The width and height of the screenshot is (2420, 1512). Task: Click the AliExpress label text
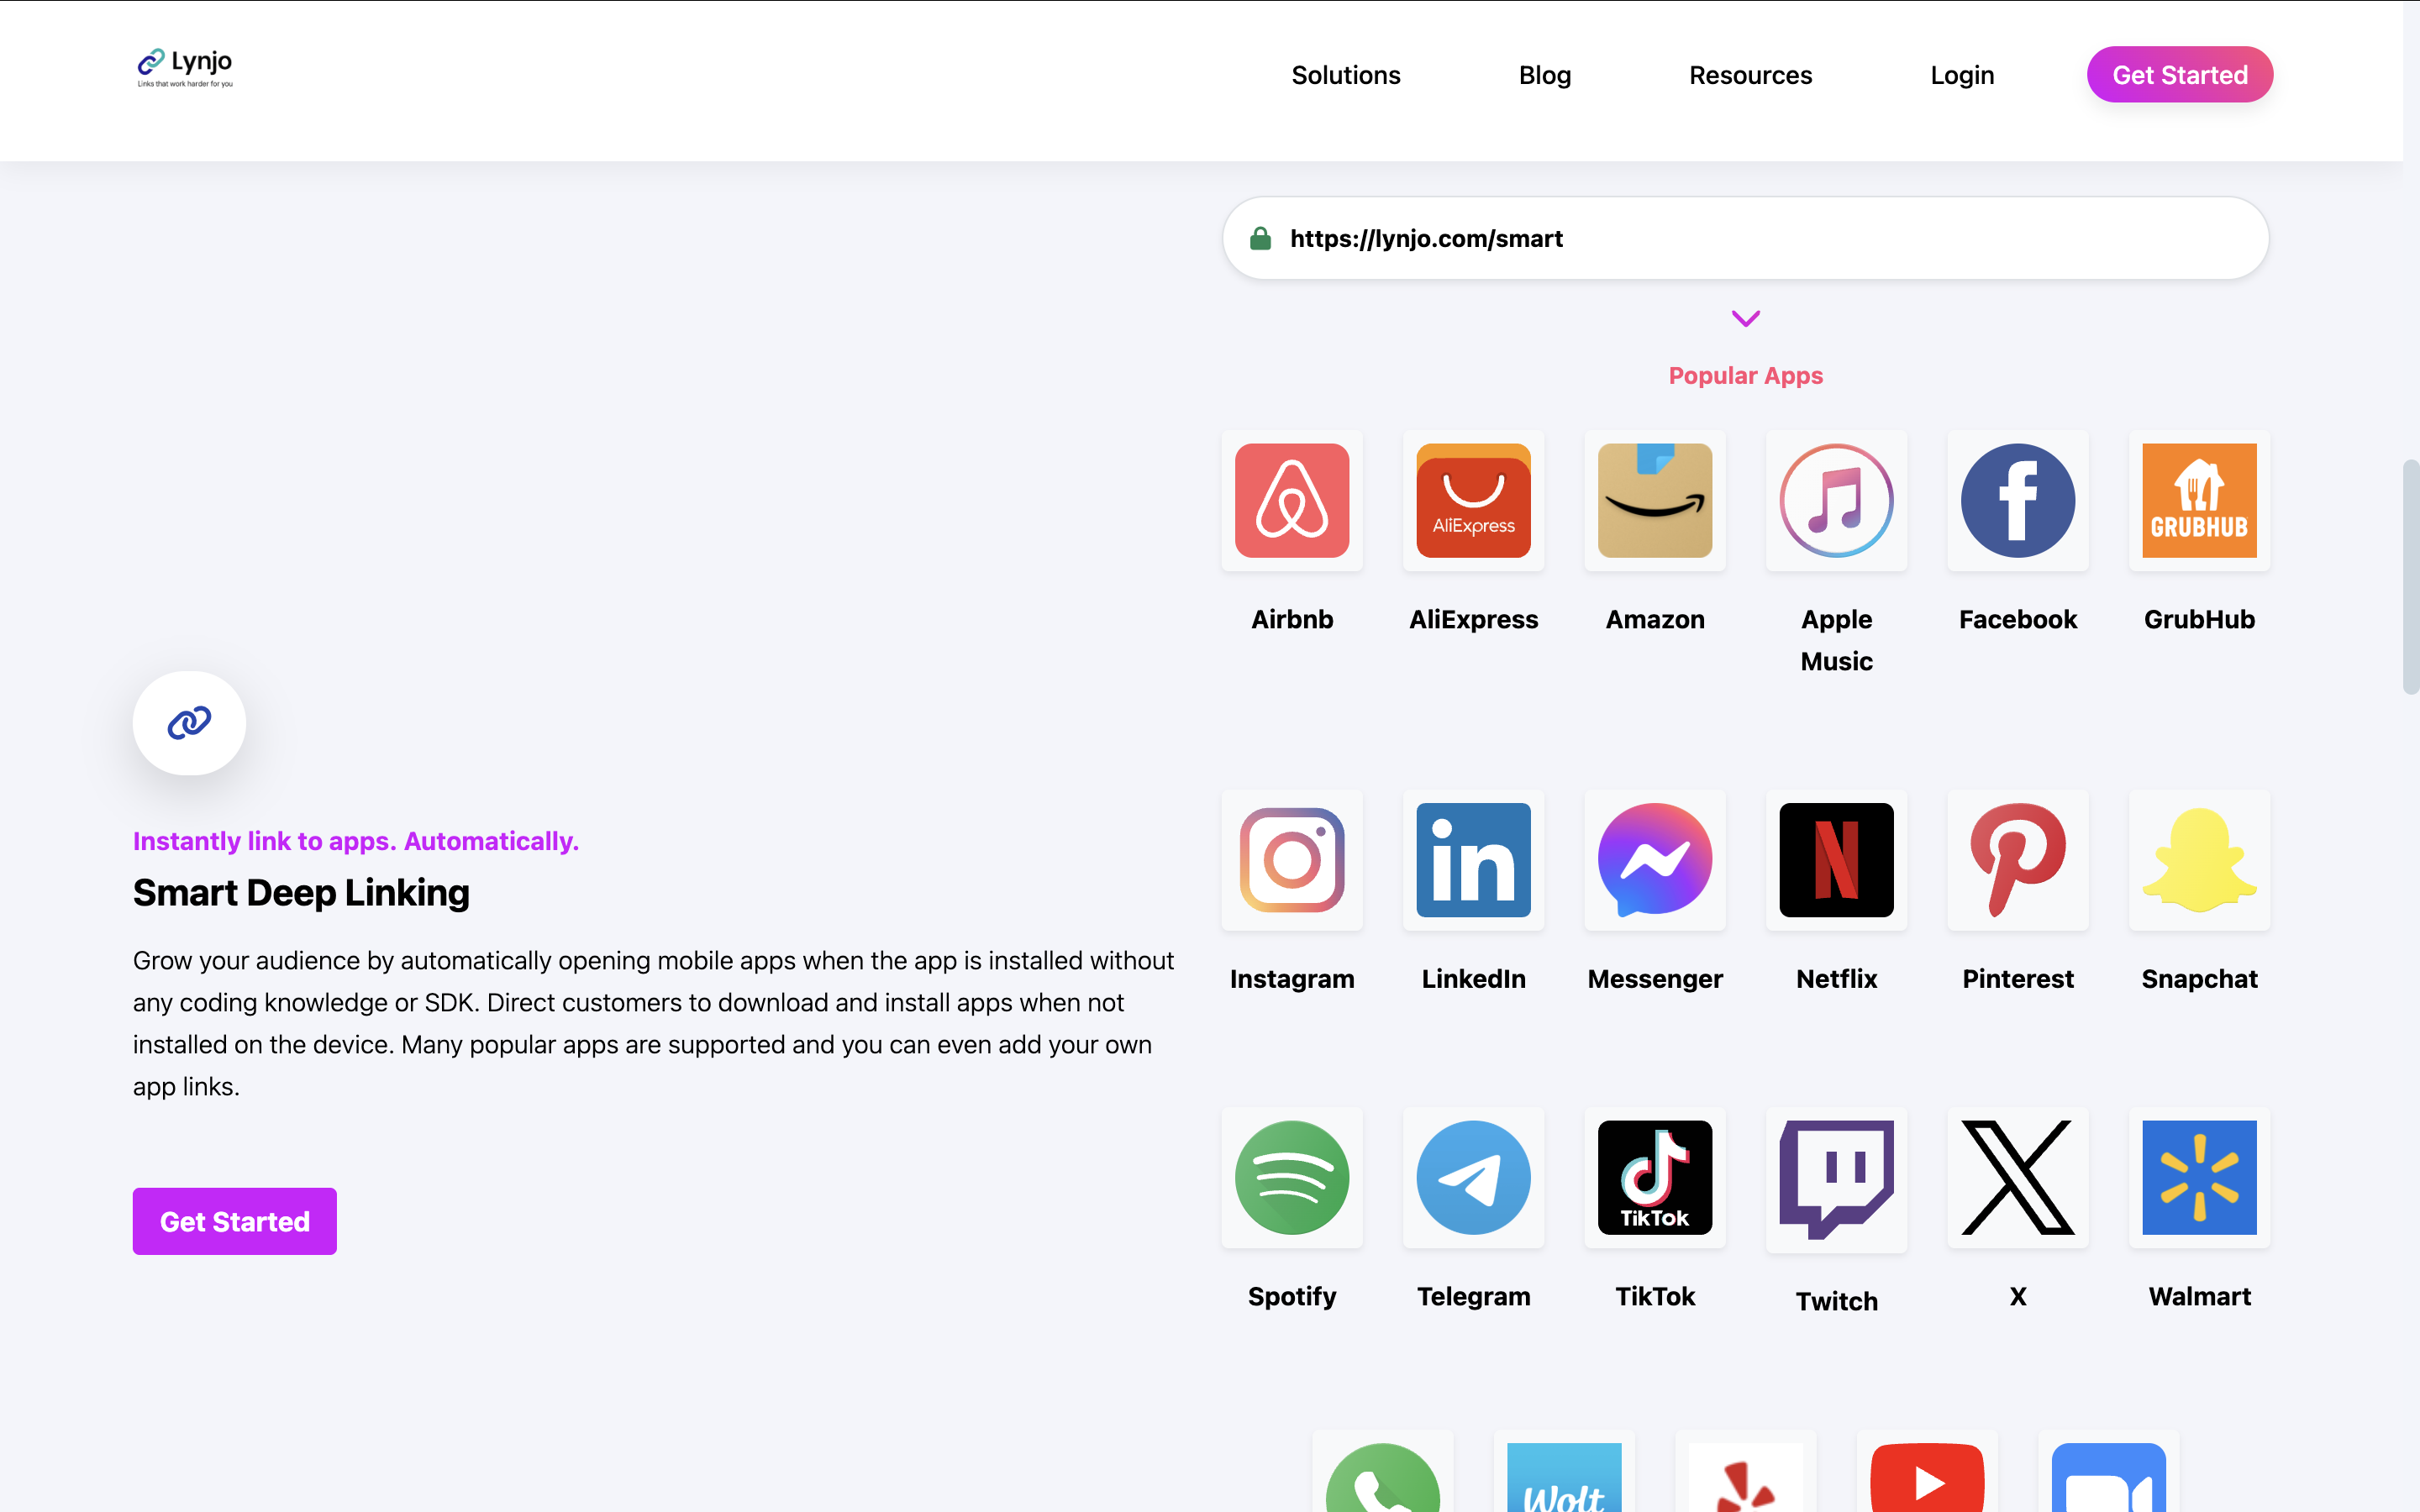1474,620
